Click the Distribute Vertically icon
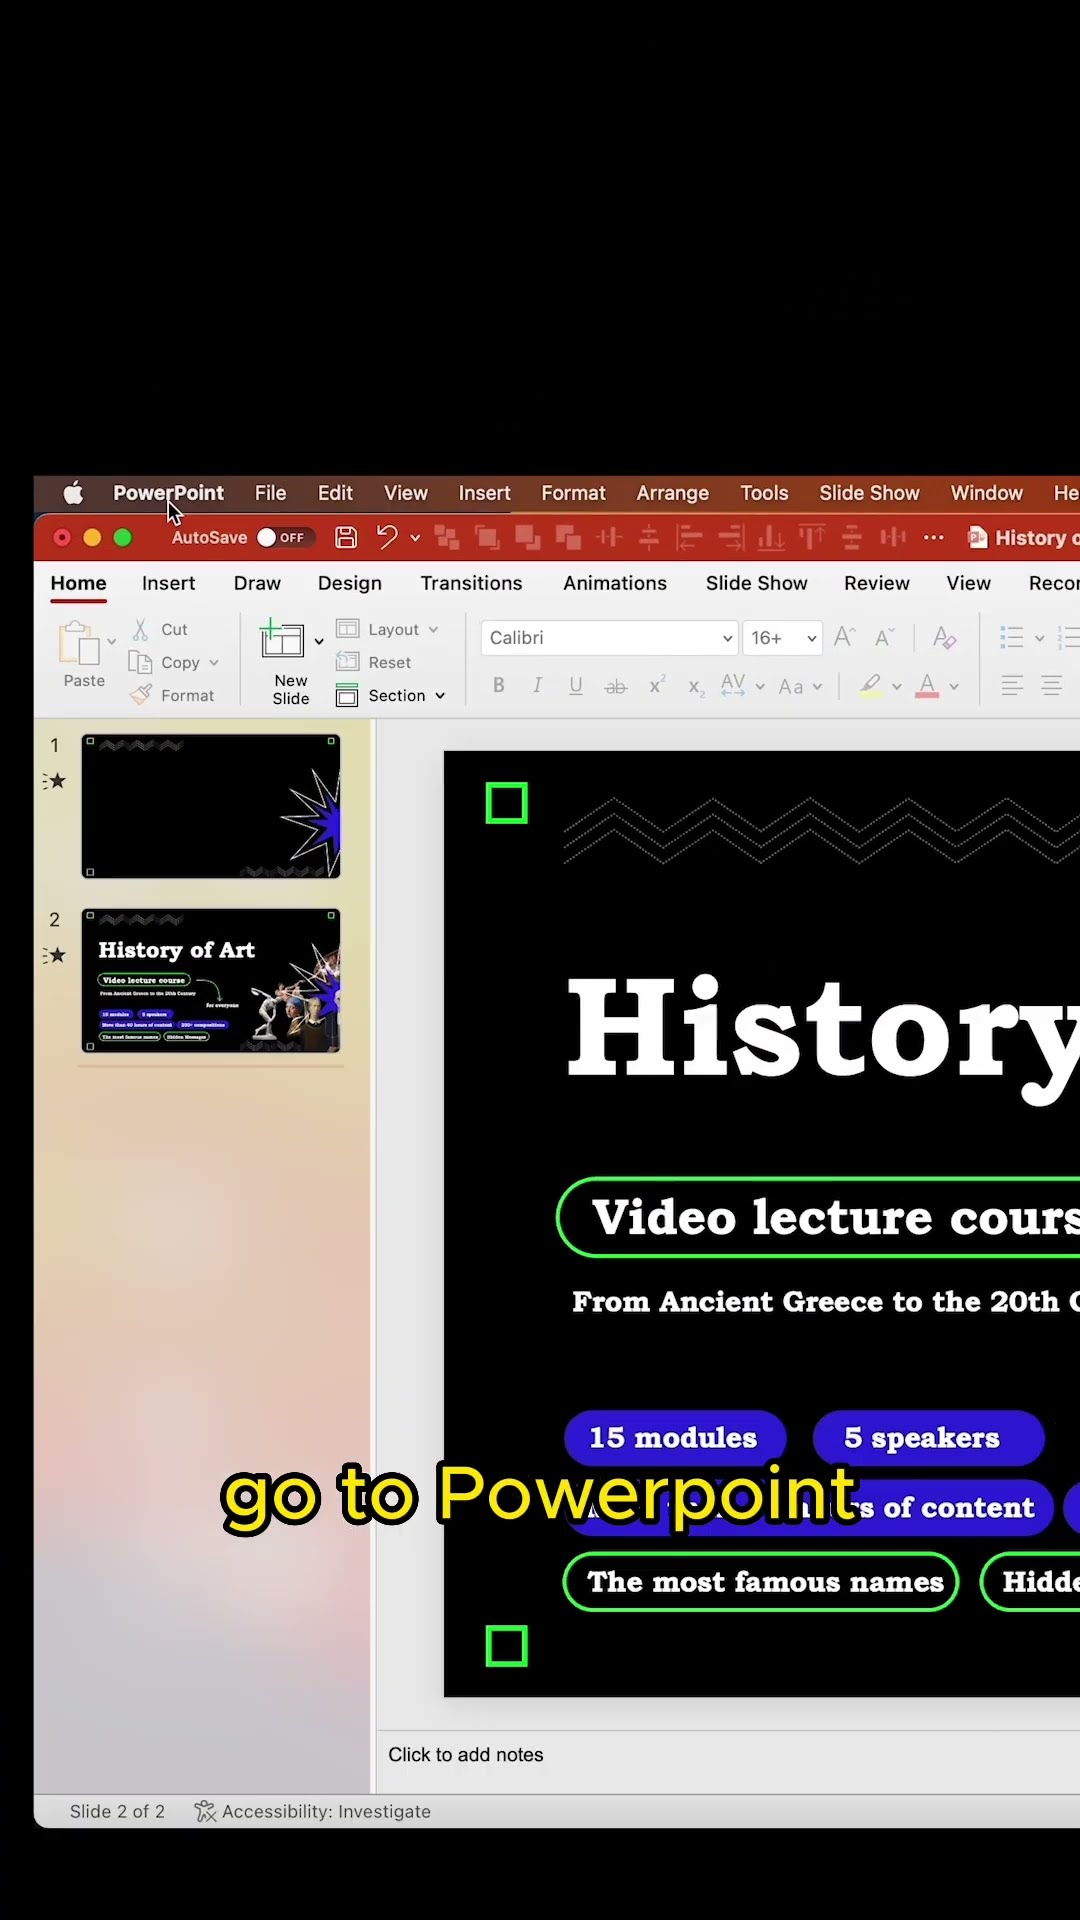The width and height of the screenshot is (1080, 1920). [892, 538]
